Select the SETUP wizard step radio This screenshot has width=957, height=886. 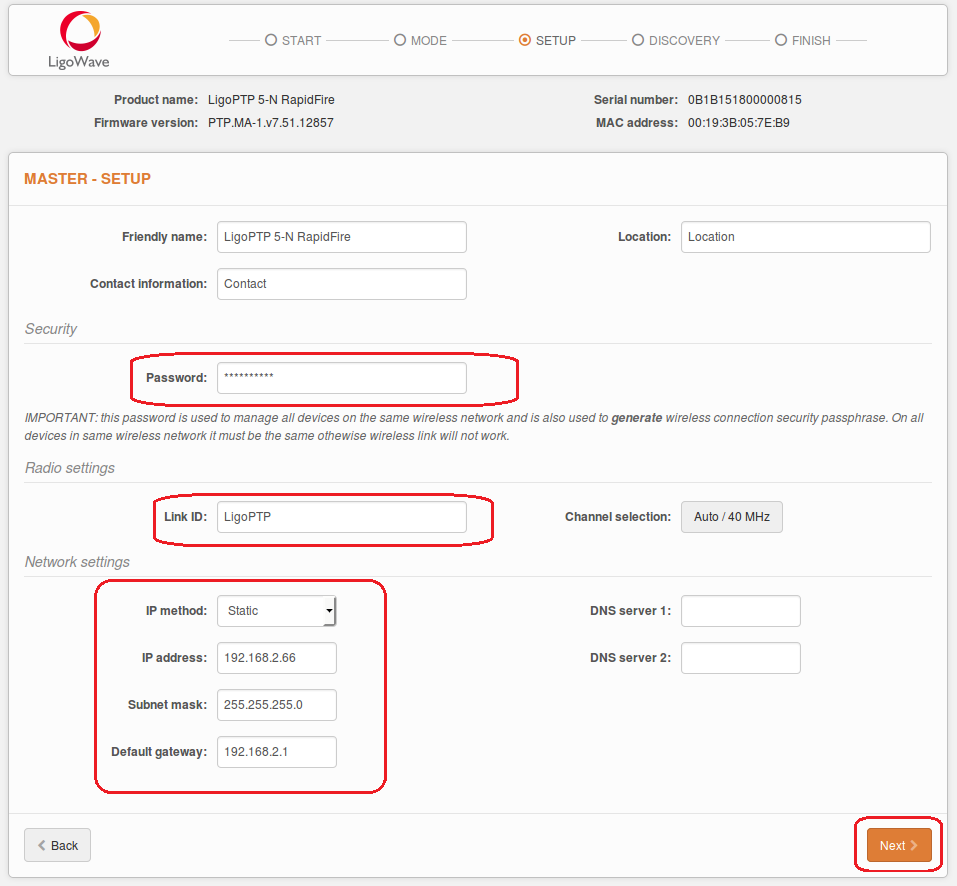(x=524, y=40)
